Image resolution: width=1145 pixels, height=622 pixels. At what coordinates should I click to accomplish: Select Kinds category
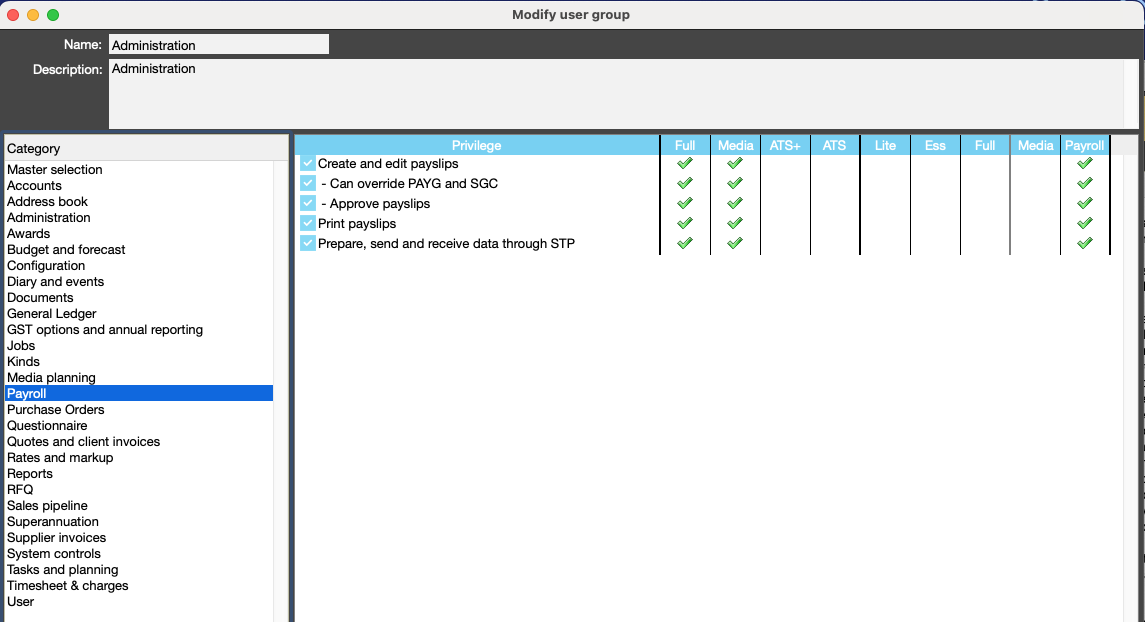(139, 362)
